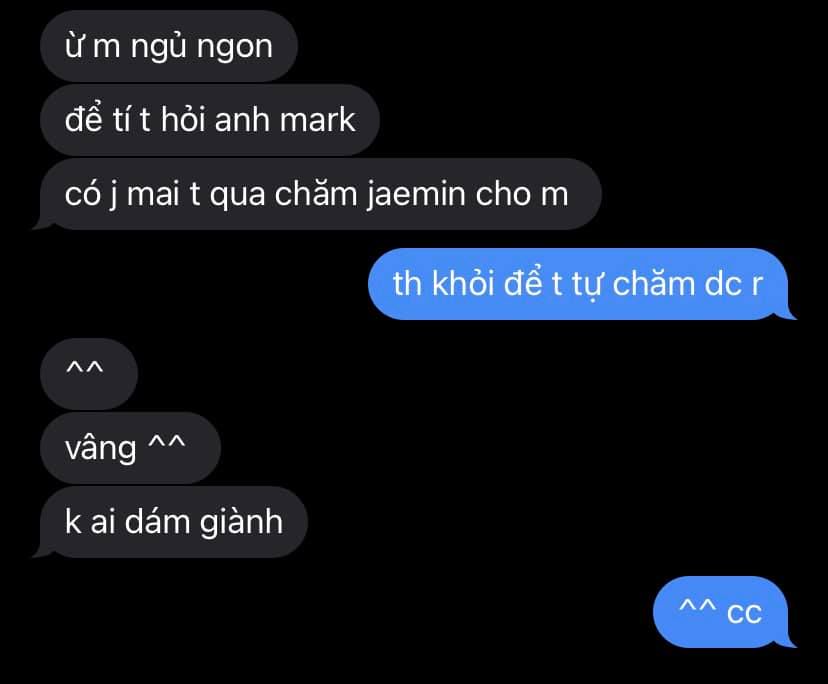Image resolution: width=828 pixels, height=684 pixels.
Task: Click 'cc' text in the bottom blue bubble
Action: click(744, 613)
